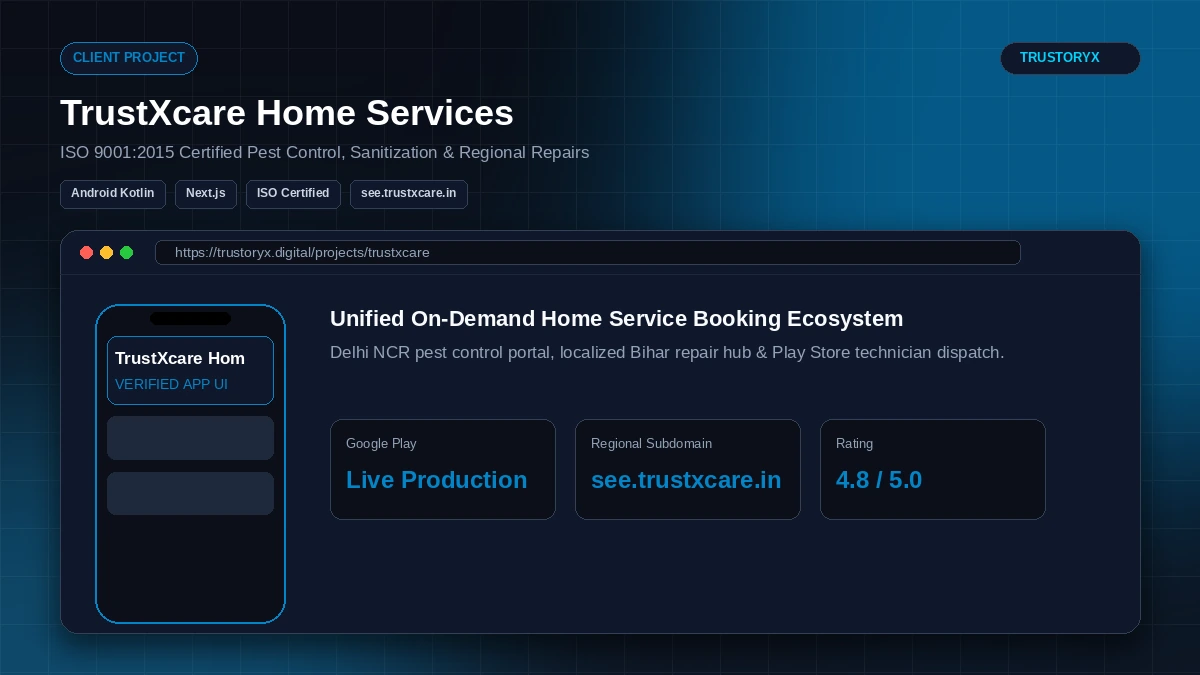Viewport: 1200px width, 675px height.
Task: Click the CLIENT PROJECT badge
Action: 129,58
